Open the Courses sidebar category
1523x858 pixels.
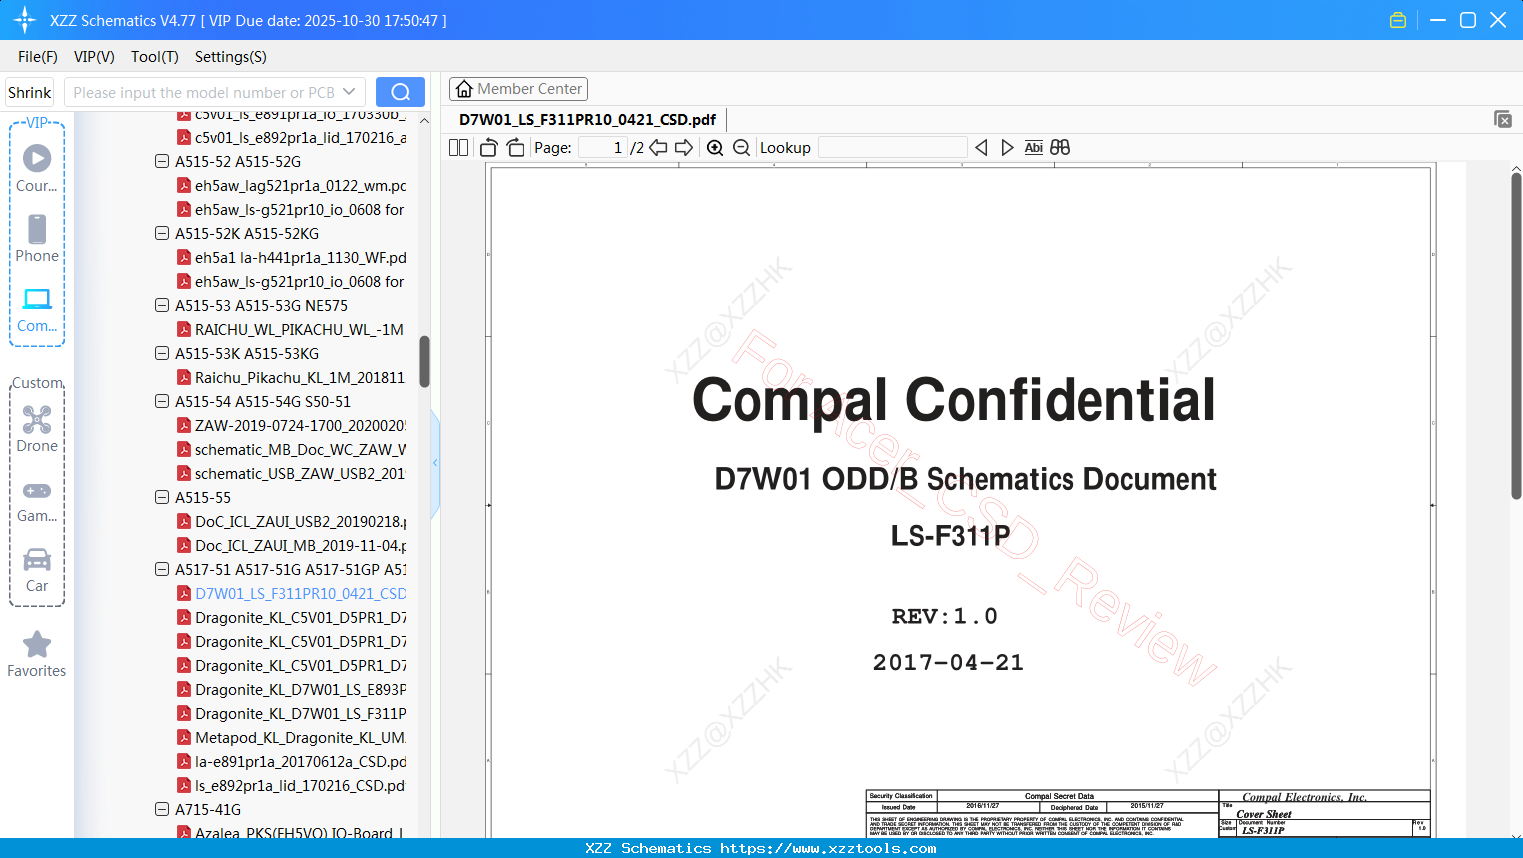(x=37, y=169)
